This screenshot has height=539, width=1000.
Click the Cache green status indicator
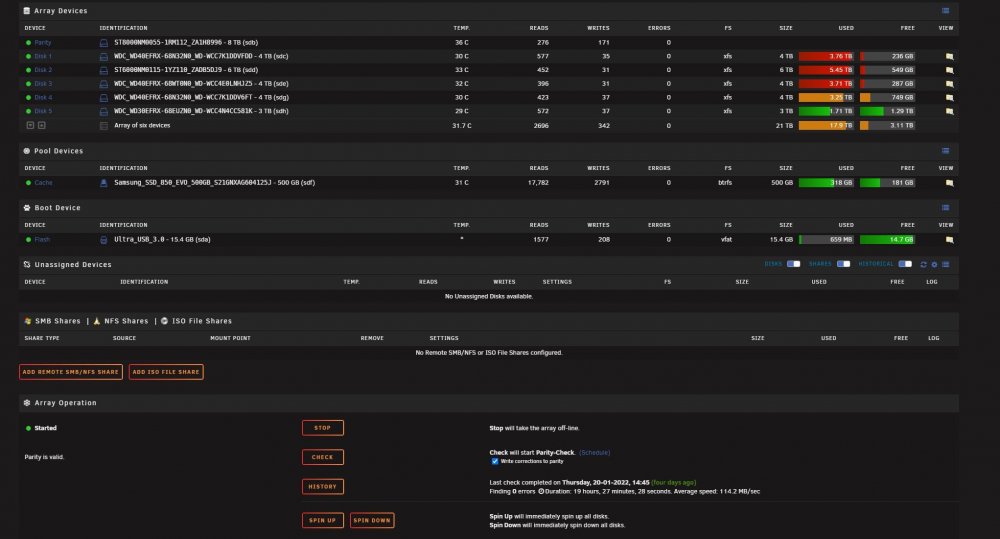click(x=28, y=183)
